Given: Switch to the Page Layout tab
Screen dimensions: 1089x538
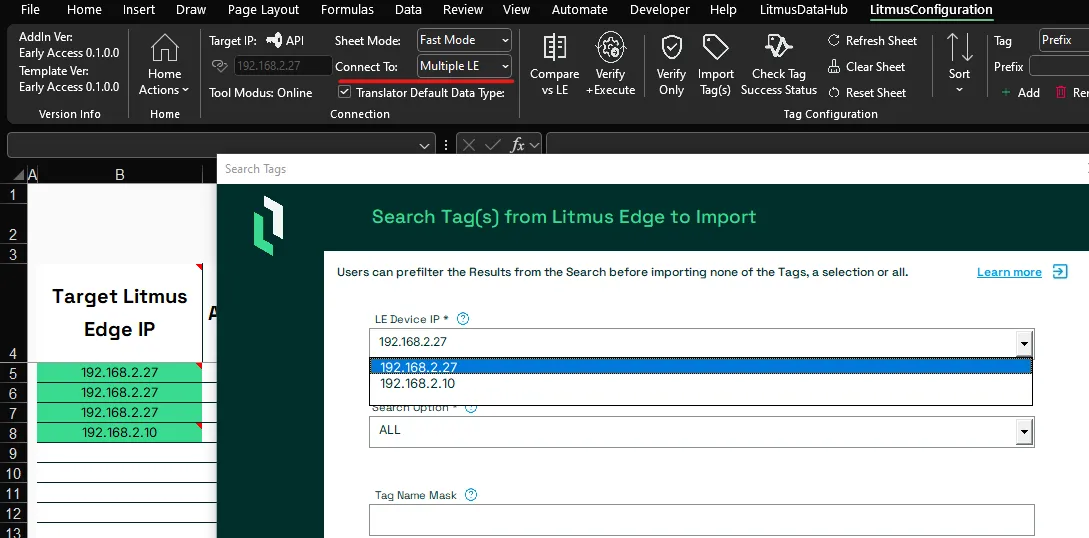Looking at the screenshot, I should click(x=263, y=10).
